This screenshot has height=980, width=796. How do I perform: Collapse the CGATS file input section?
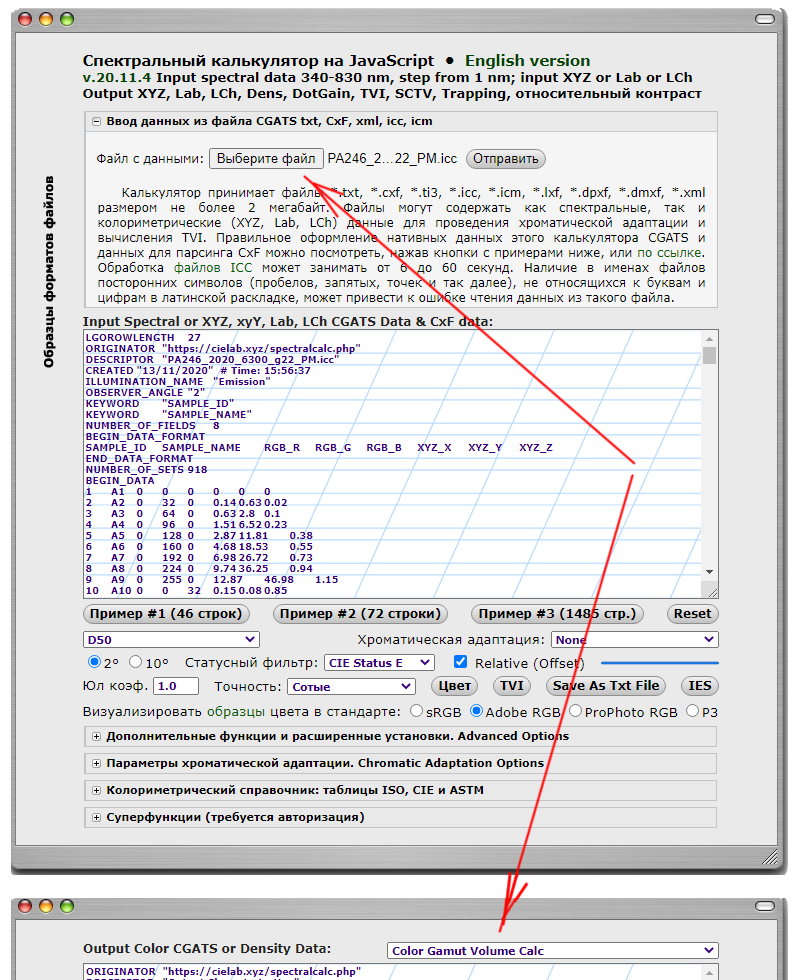[x=97, y=121]
